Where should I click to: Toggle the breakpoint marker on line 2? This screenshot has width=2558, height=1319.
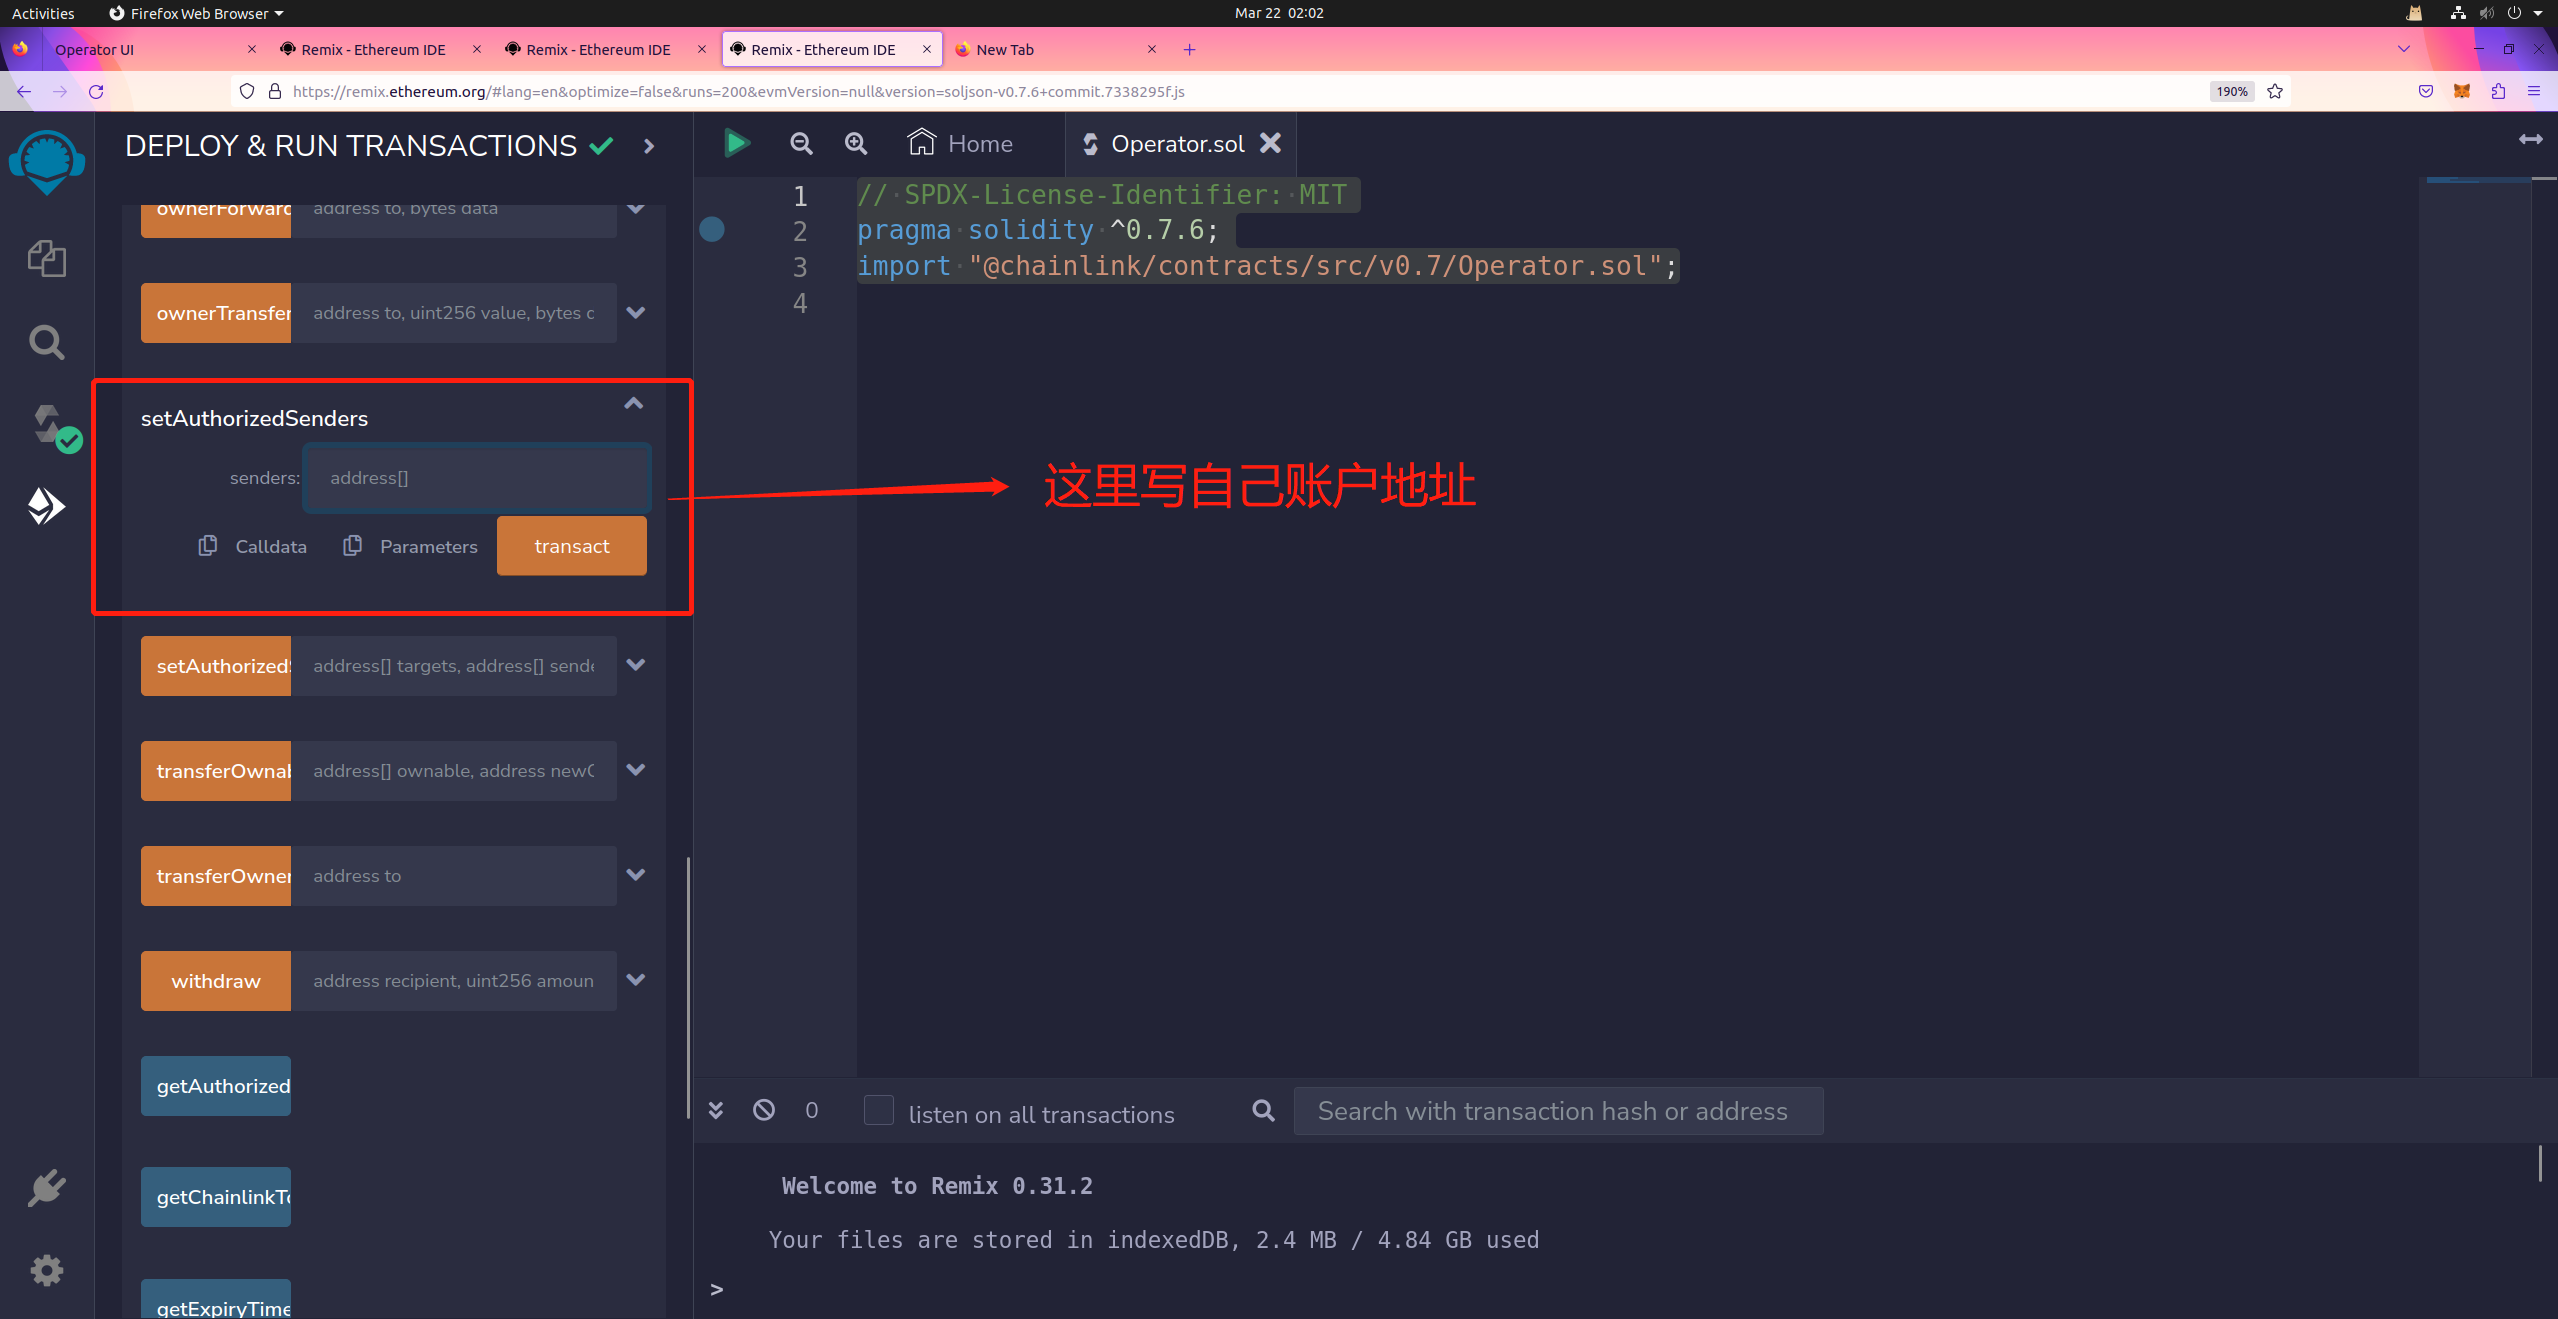pyautogui.click(x=712, y=229)
